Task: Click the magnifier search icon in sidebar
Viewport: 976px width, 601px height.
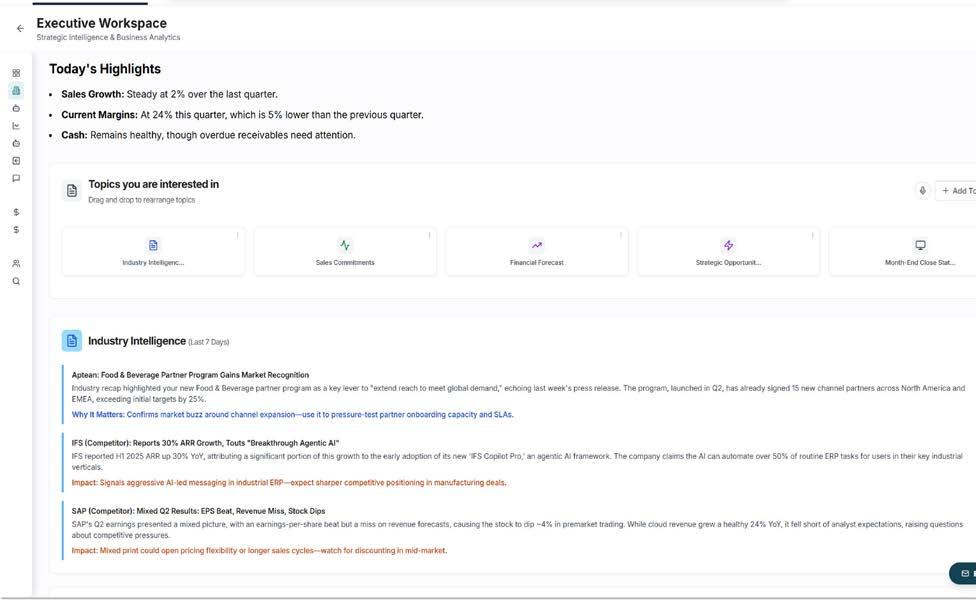Action: pyautogui.click(x=16, y=281)
